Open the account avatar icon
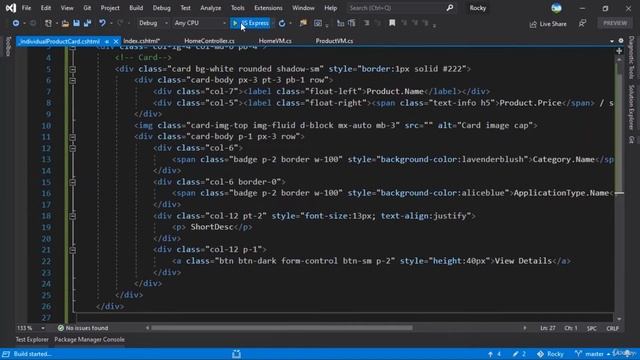The width and height of the screenshot is (640, 360). point(556,8)
